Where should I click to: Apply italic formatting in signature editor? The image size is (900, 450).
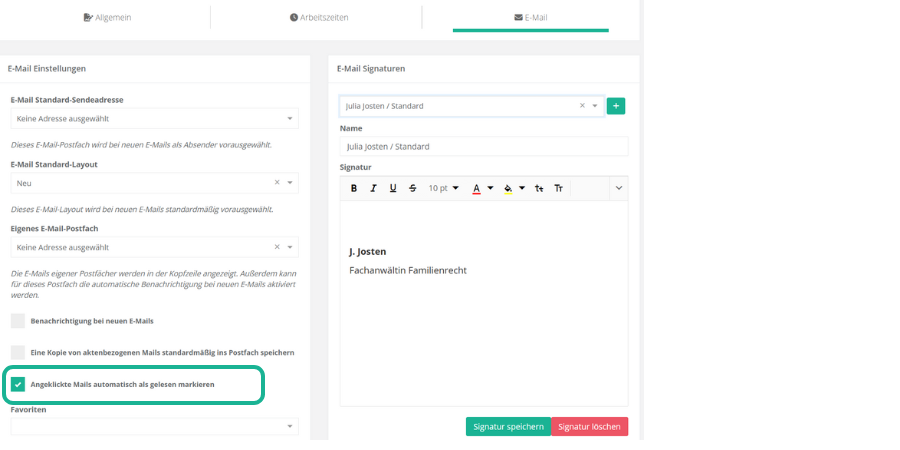tap(373, 188)
